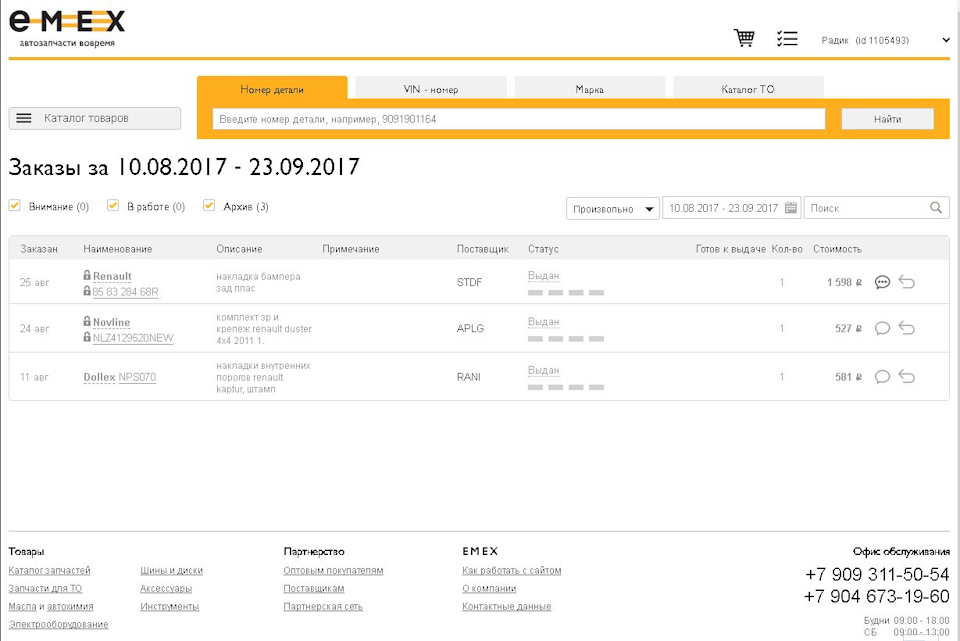Click the chat bubble on the Novline order

882,327
